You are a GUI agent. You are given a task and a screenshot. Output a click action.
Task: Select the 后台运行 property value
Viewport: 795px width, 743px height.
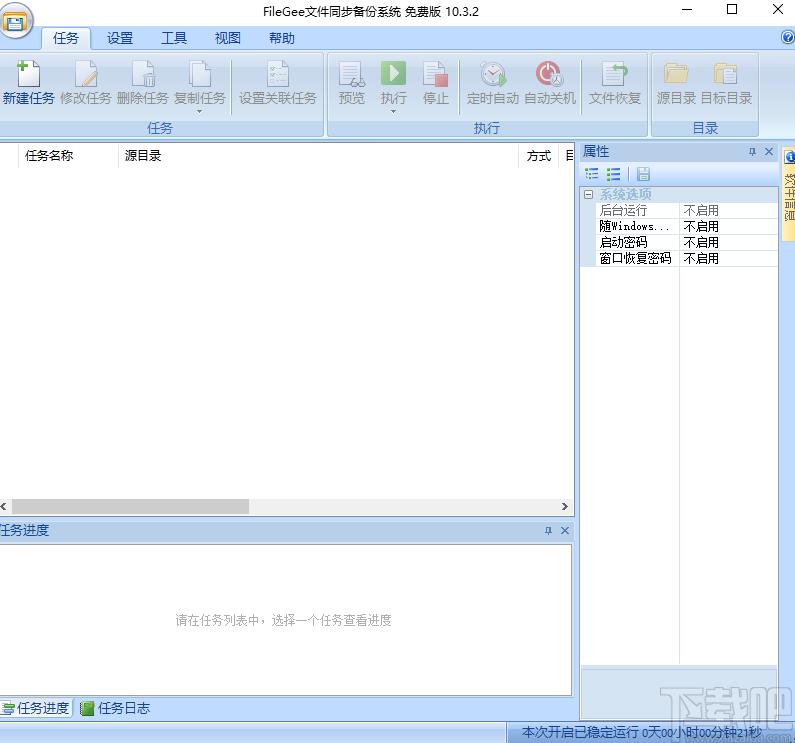point(727,210)
